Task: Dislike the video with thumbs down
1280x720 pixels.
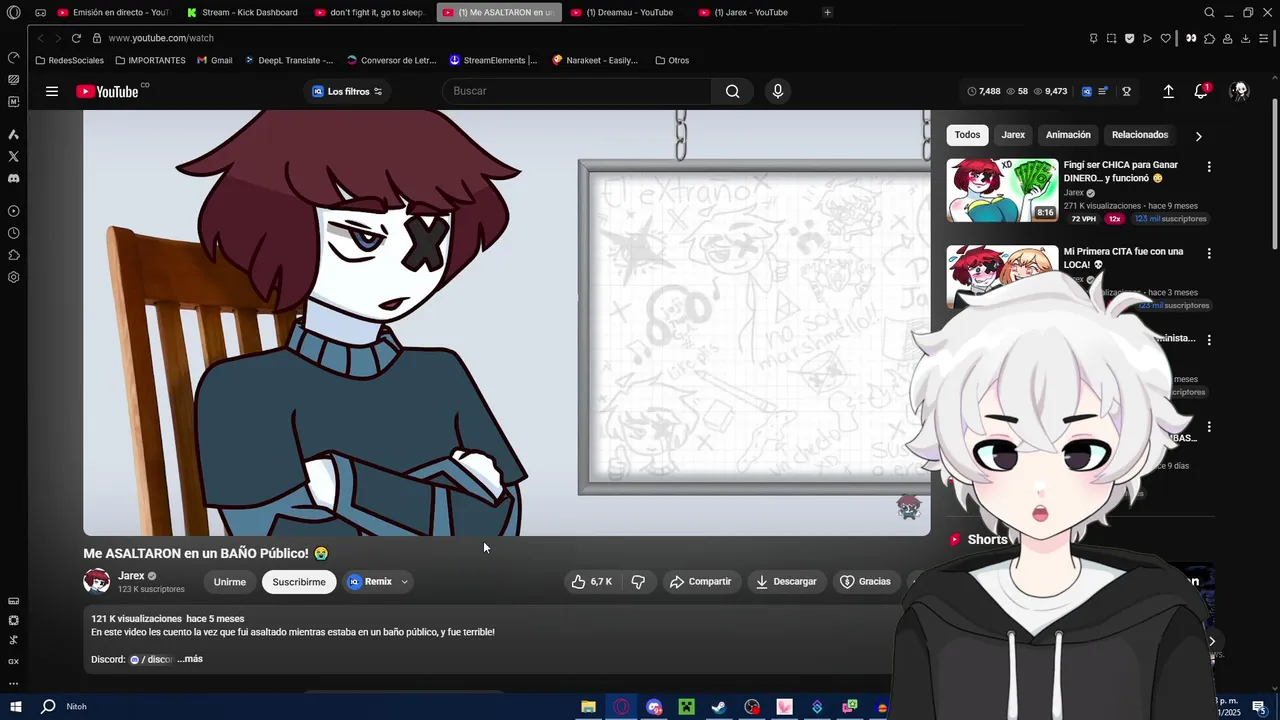Action: tap(638, 582)
